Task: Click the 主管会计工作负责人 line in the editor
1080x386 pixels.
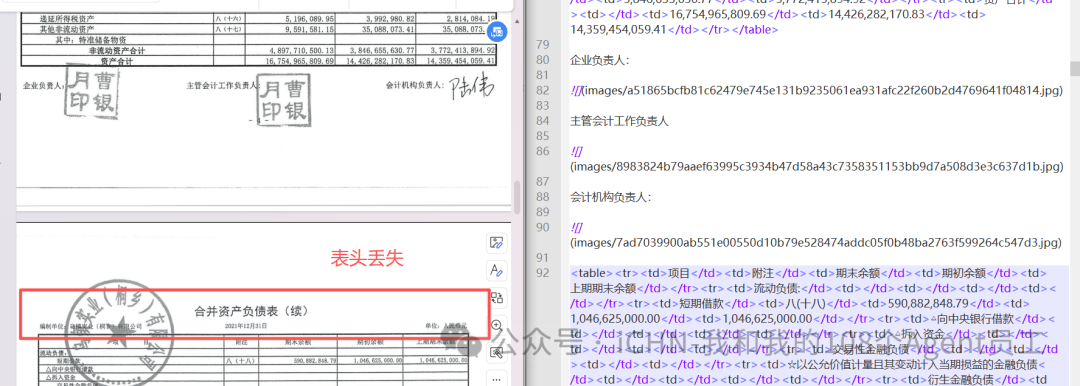Action: coord(619,121)
